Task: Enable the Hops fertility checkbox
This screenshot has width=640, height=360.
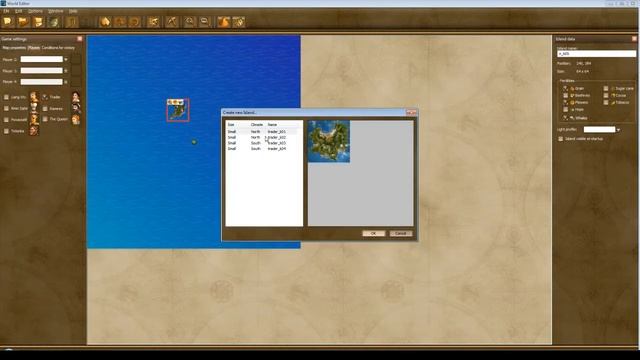Action: point(565,109)
